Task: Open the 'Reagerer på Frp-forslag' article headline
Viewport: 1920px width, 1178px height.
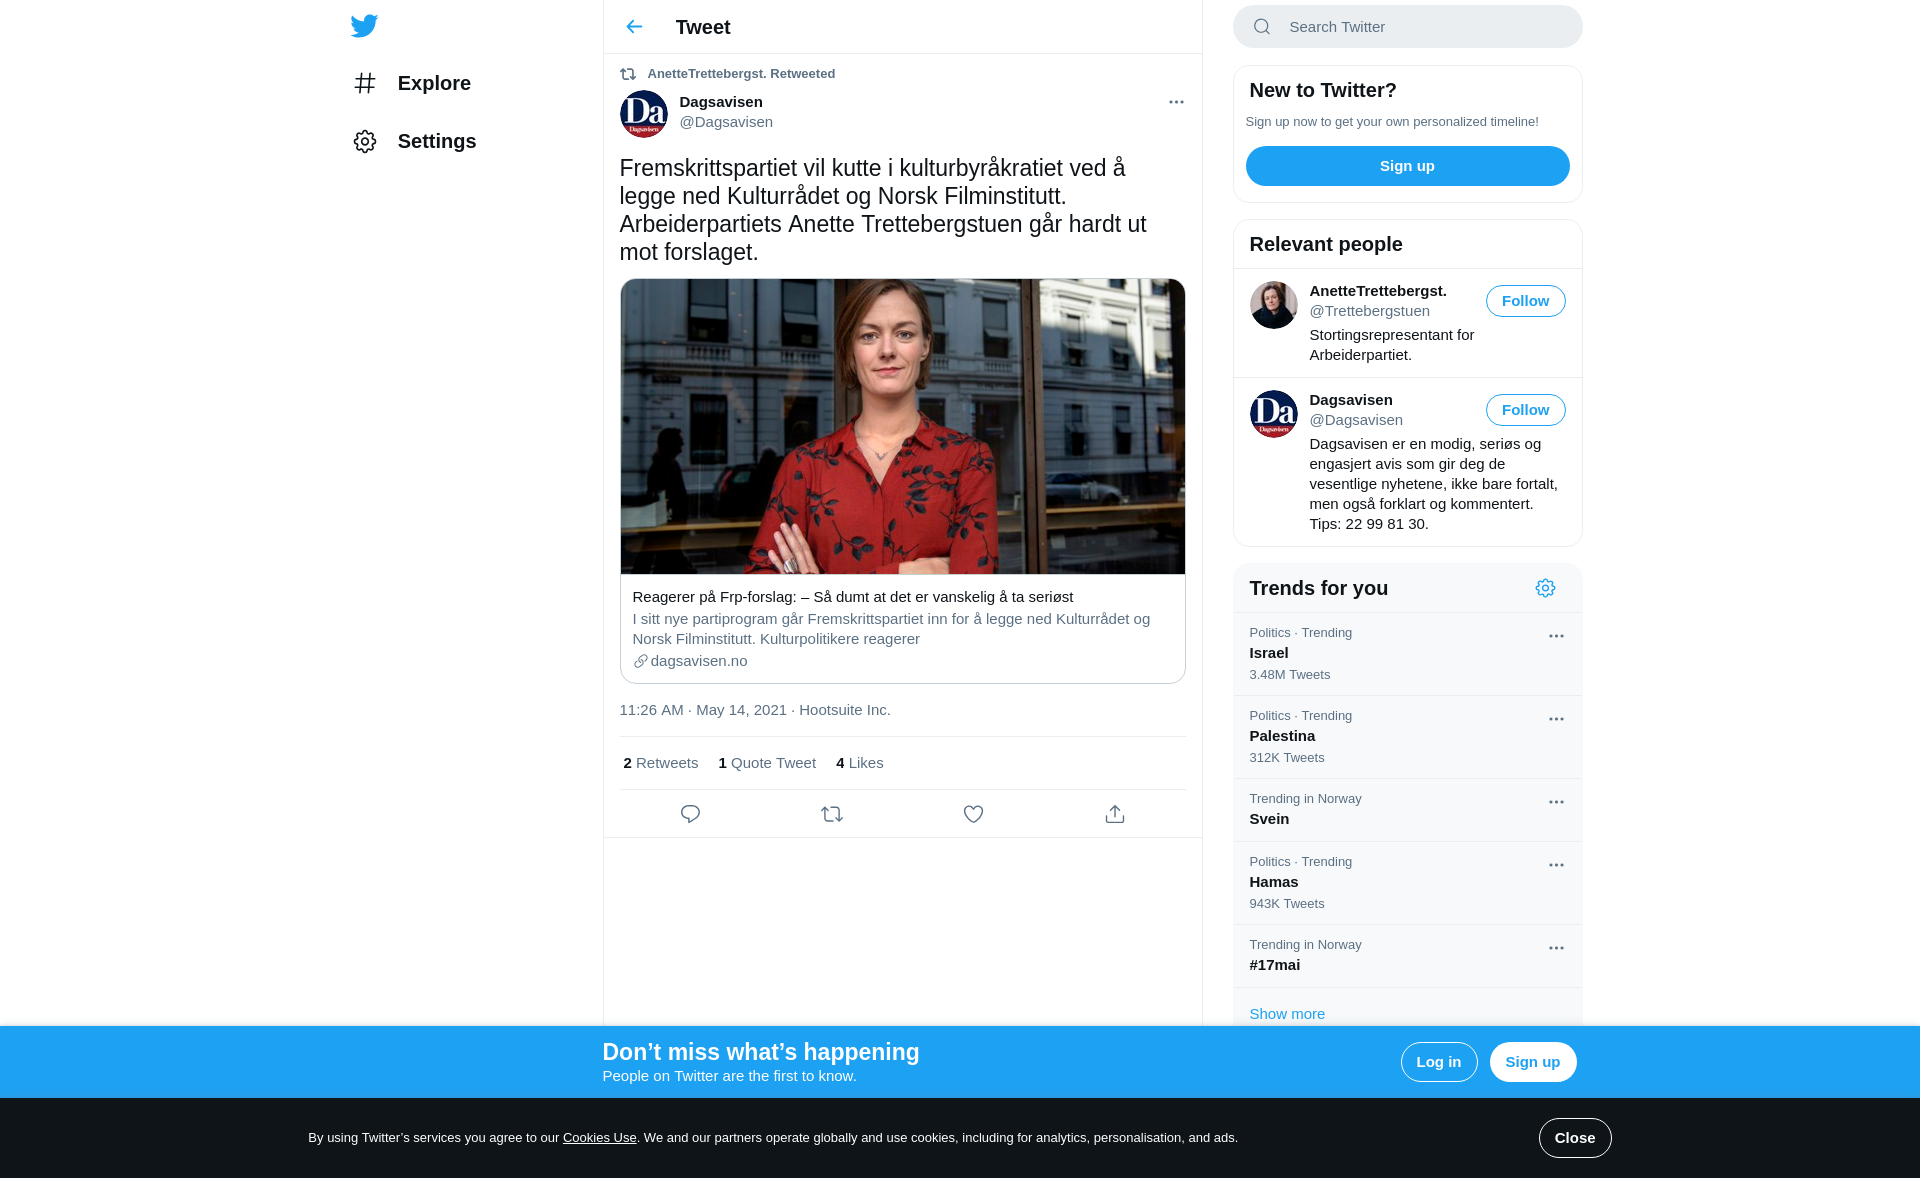Action: click(853, 597)
